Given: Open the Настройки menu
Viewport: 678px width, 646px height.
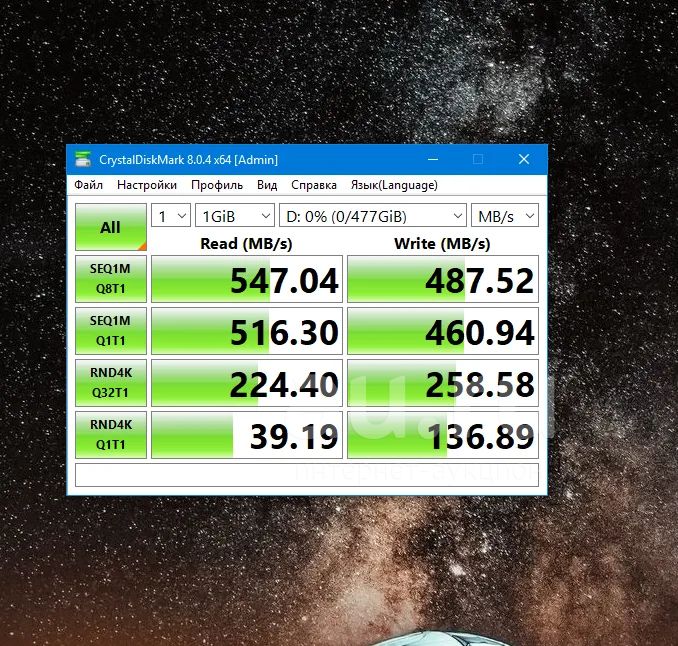Looking at the screenshot, I should (147, 185).
